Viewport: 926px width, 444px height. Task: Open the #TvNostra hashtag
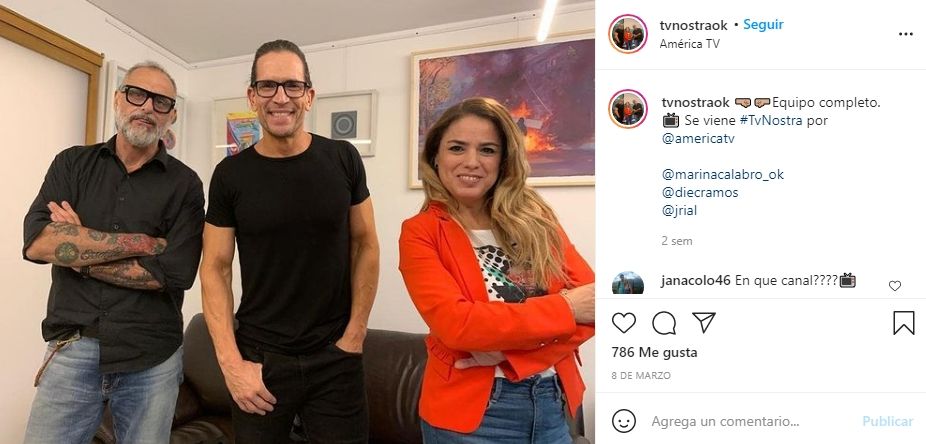tap(768, 120)
